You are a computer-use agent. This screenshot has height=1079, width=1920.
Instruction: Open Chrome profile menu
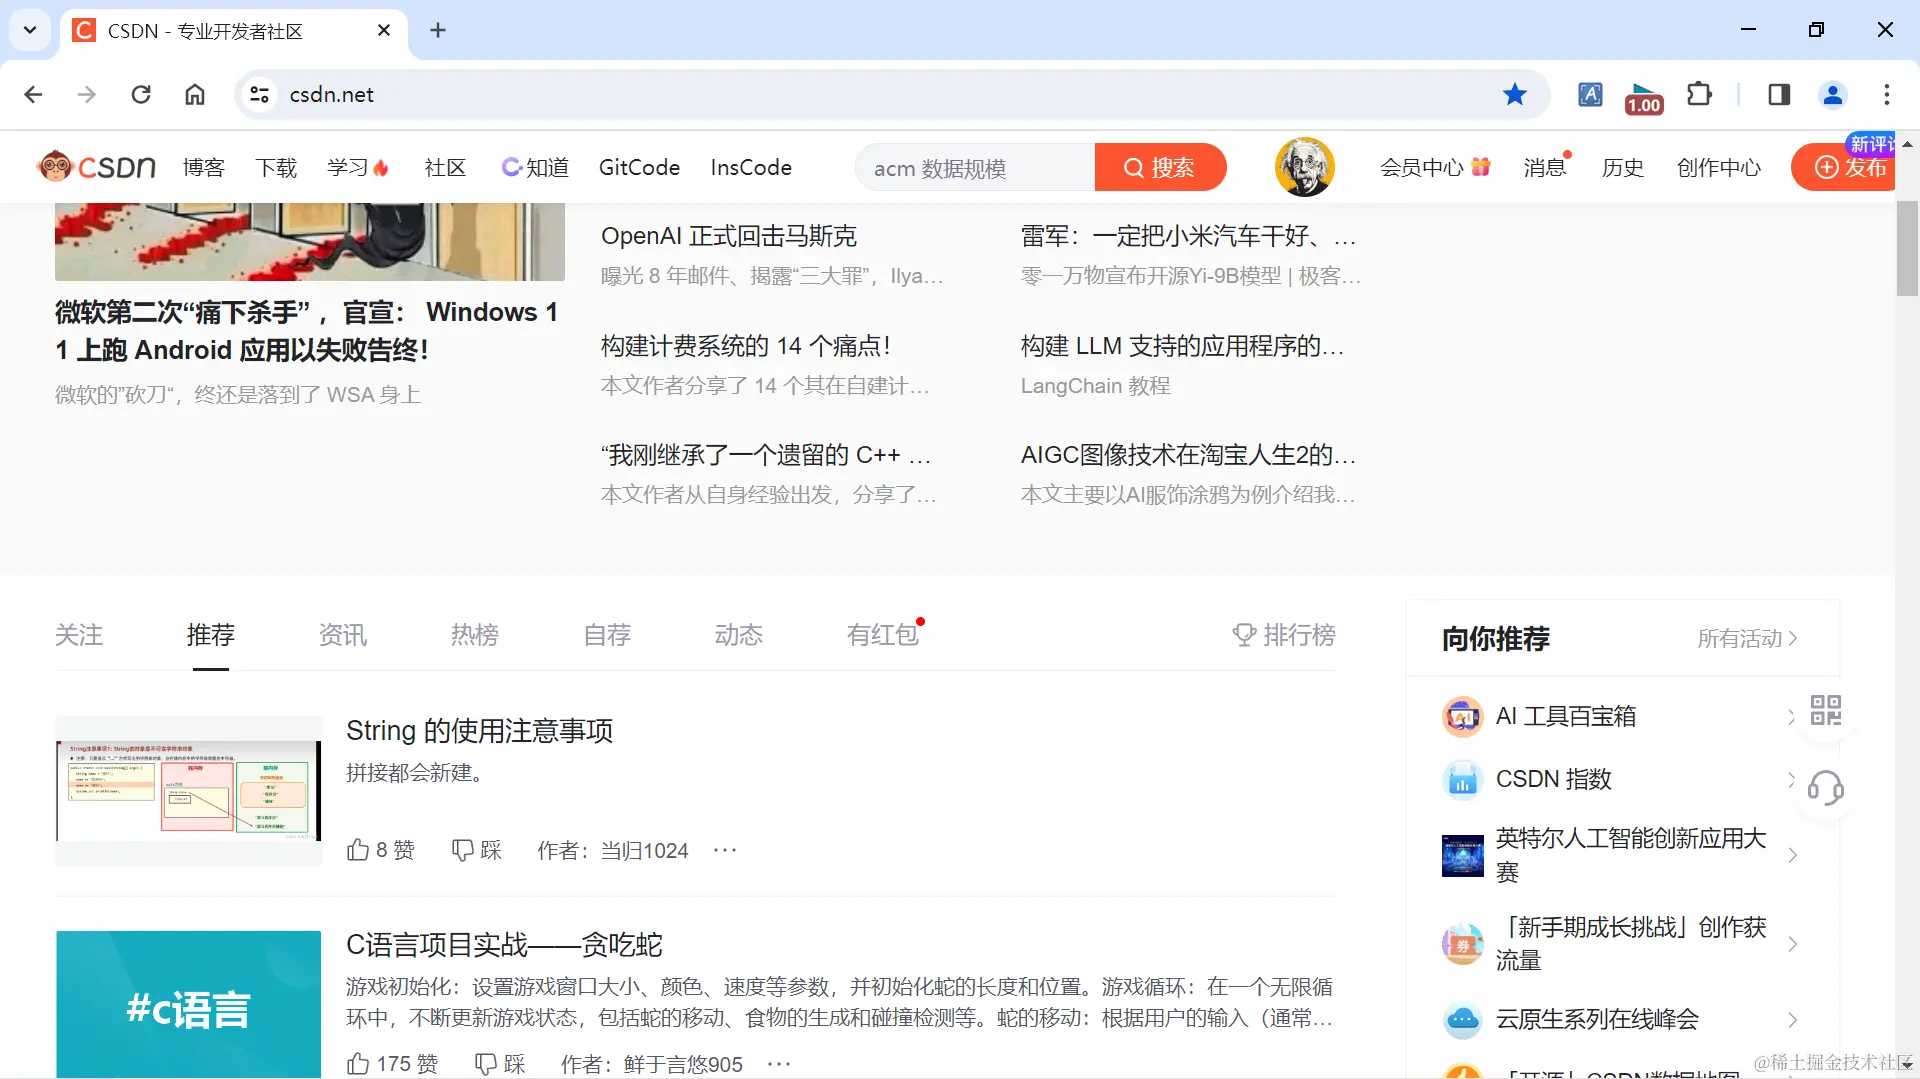1833,94
